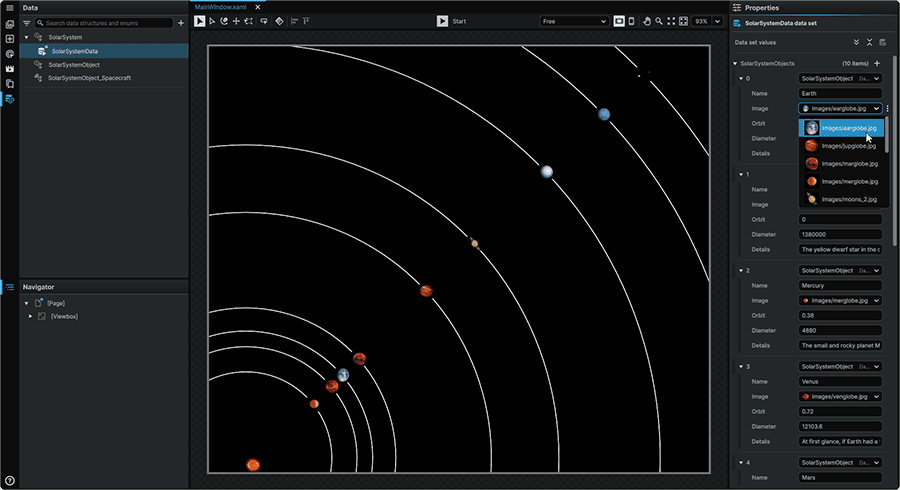
Task: Click the Search data structures and enums field
Action: click(104, 23)
